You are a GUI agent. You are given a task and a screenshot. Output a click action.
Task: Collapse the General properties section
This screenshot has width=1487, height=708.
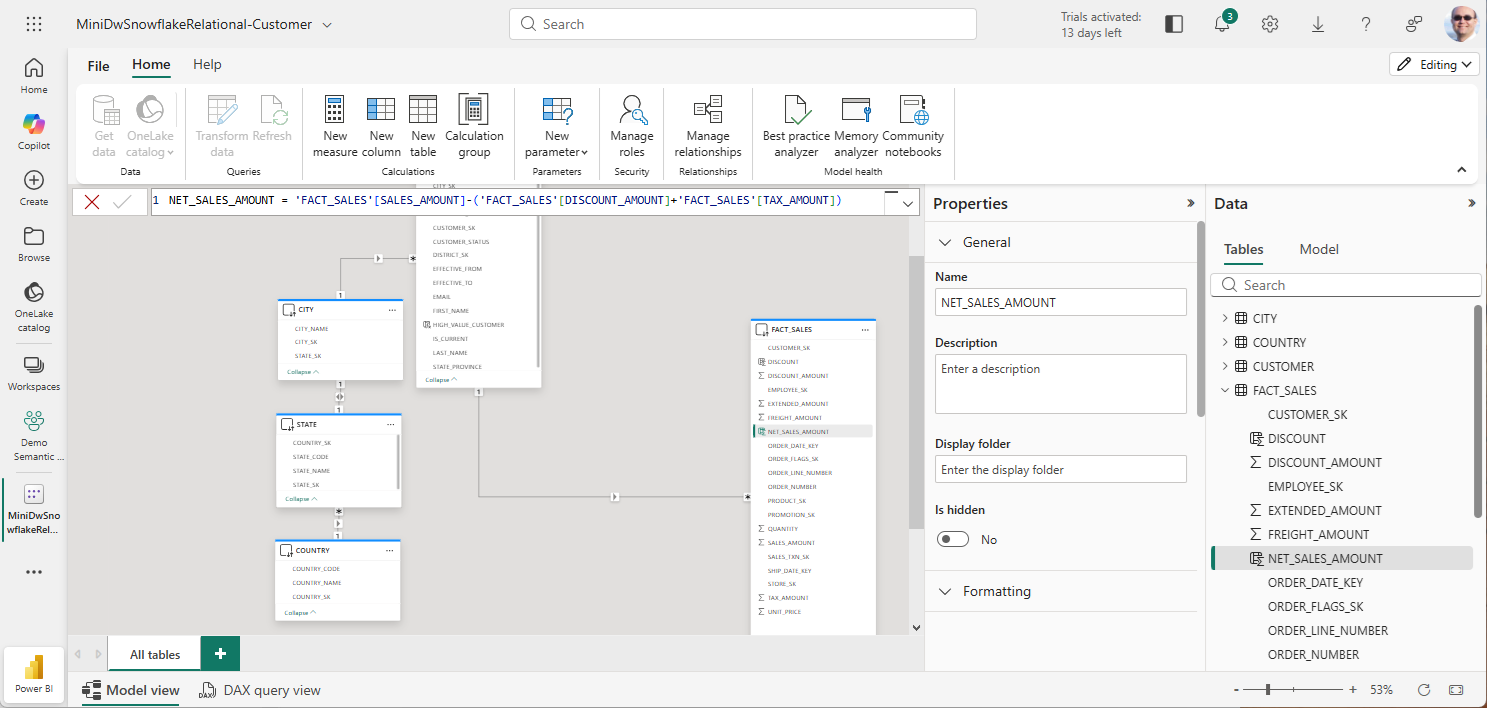[945, 242]
